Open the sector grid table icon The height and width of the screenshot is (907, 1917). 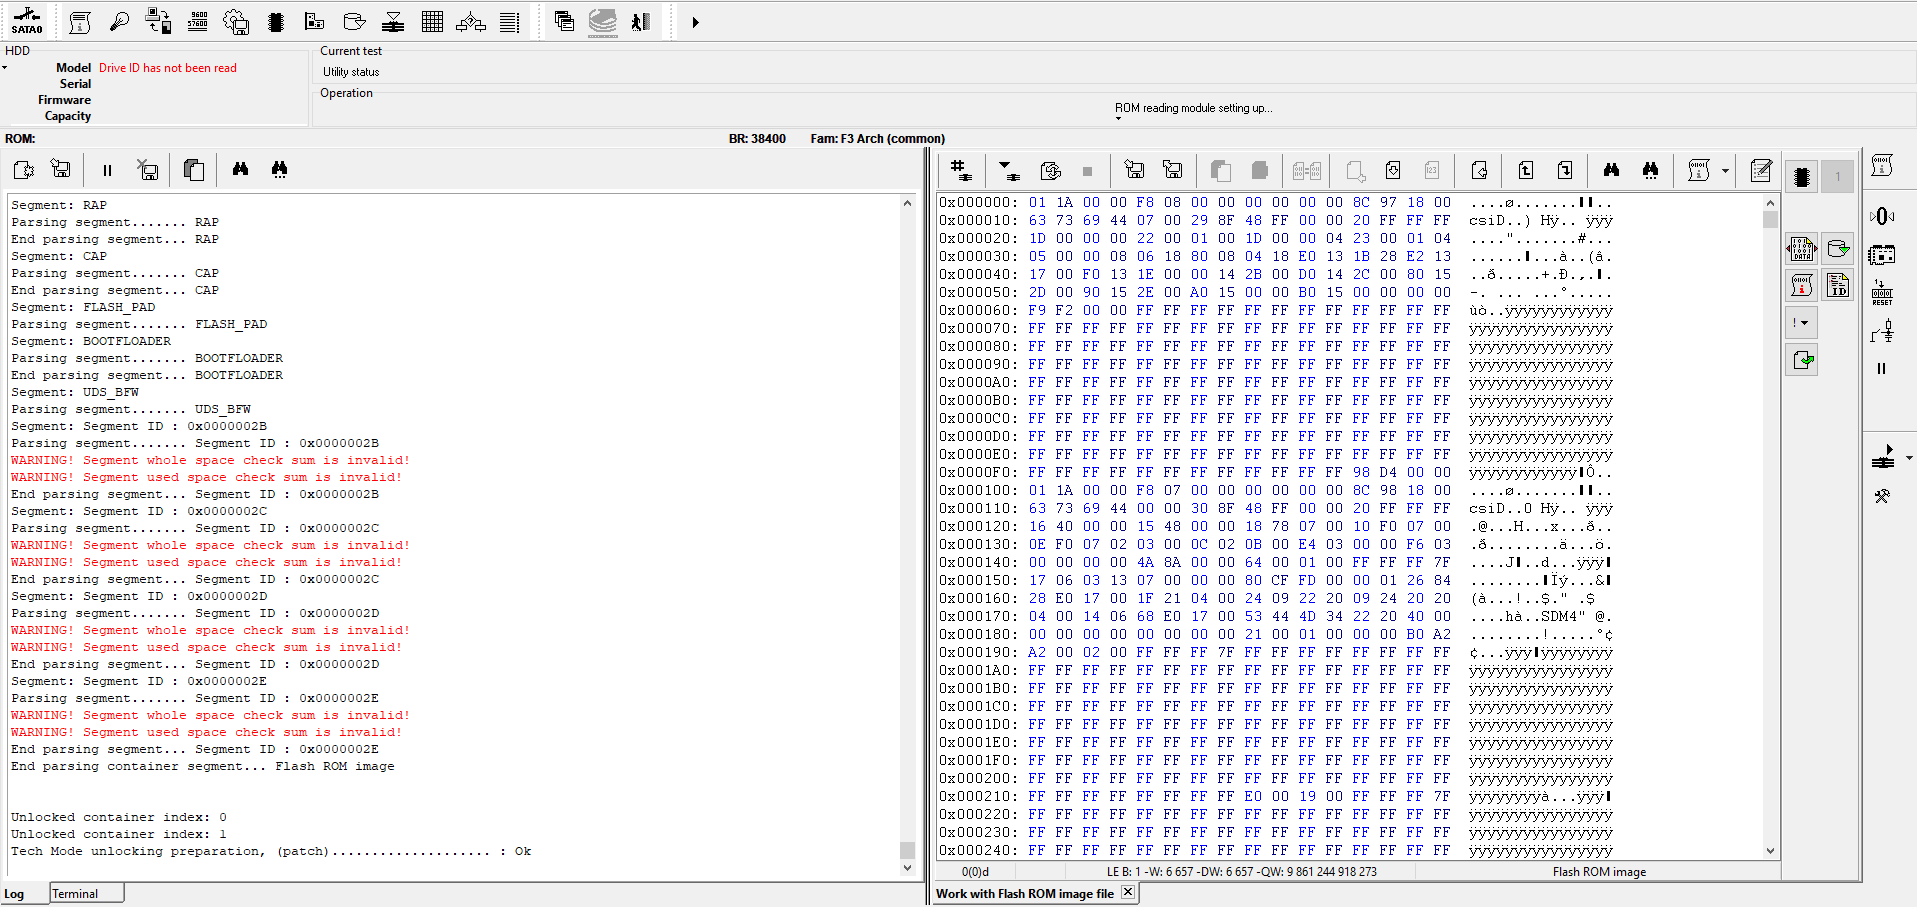(432, 21)
